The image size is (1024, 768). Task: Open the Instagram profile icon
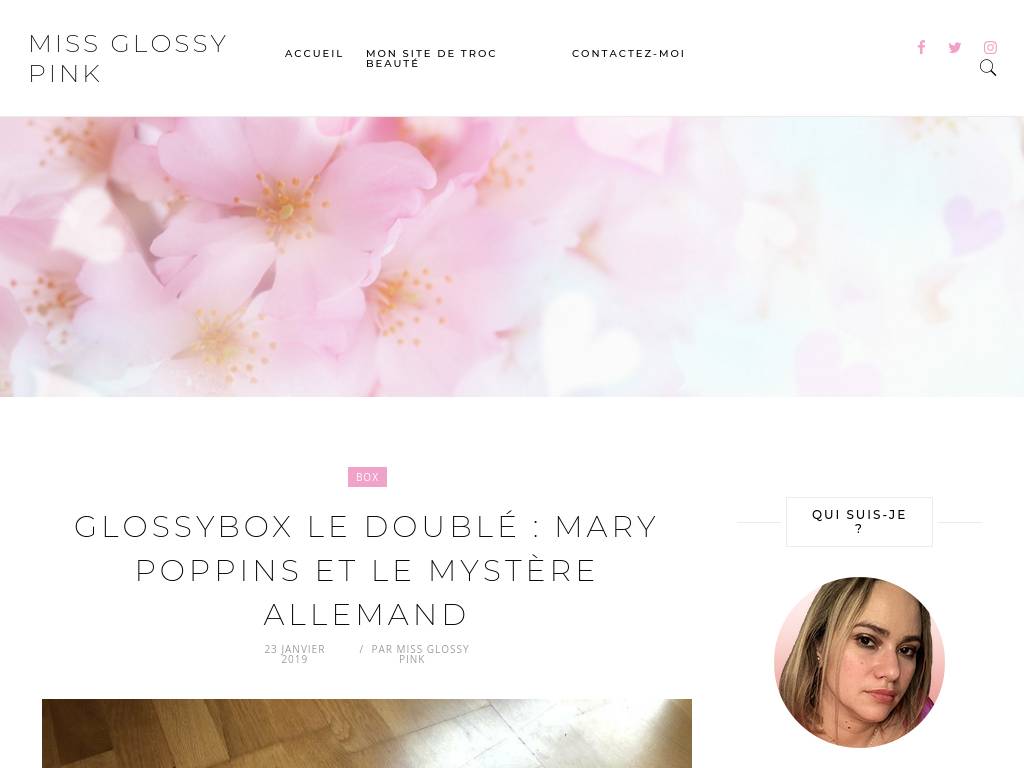[x=990, y=47]
